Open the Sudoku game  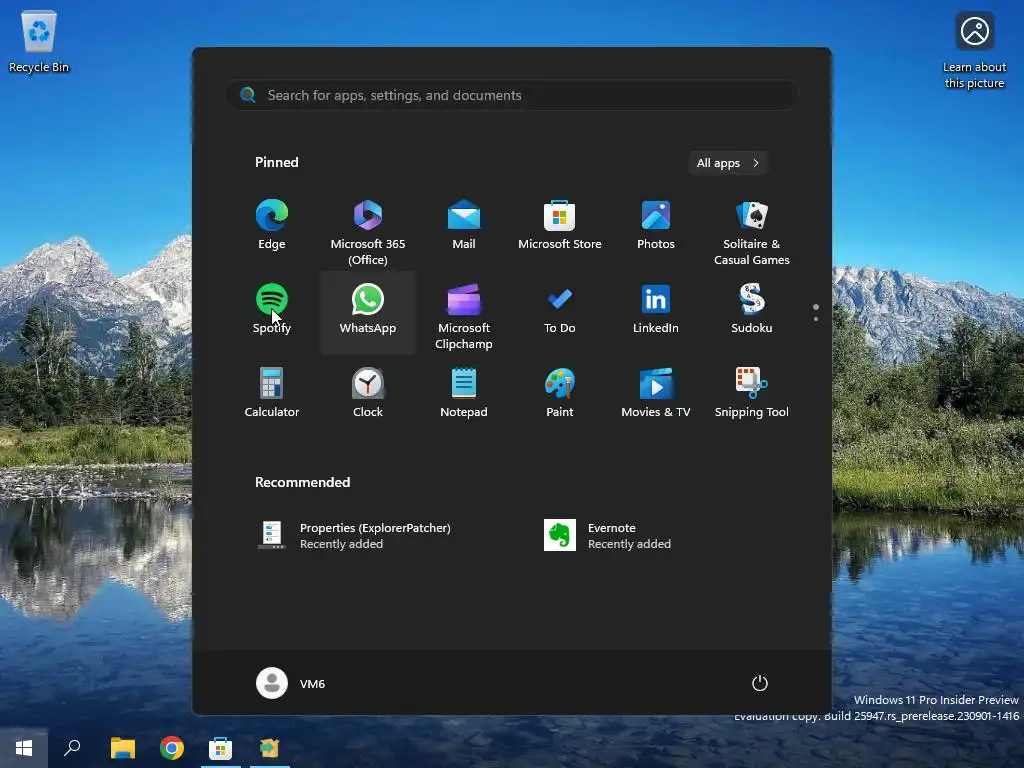(752, 310)
